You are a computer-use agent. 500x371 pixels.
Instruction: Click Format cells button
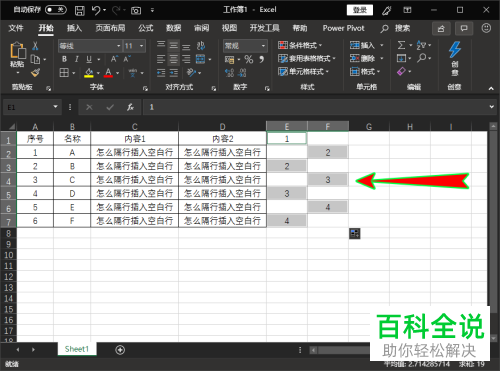click(x=365, y=72)
